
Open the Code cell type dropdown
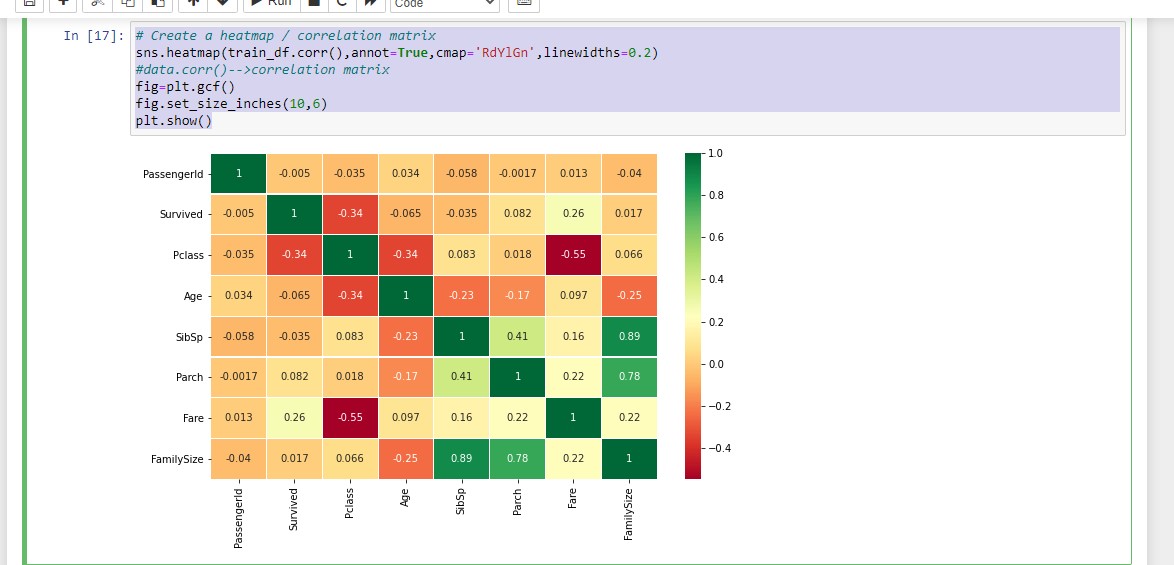[444, 3]
